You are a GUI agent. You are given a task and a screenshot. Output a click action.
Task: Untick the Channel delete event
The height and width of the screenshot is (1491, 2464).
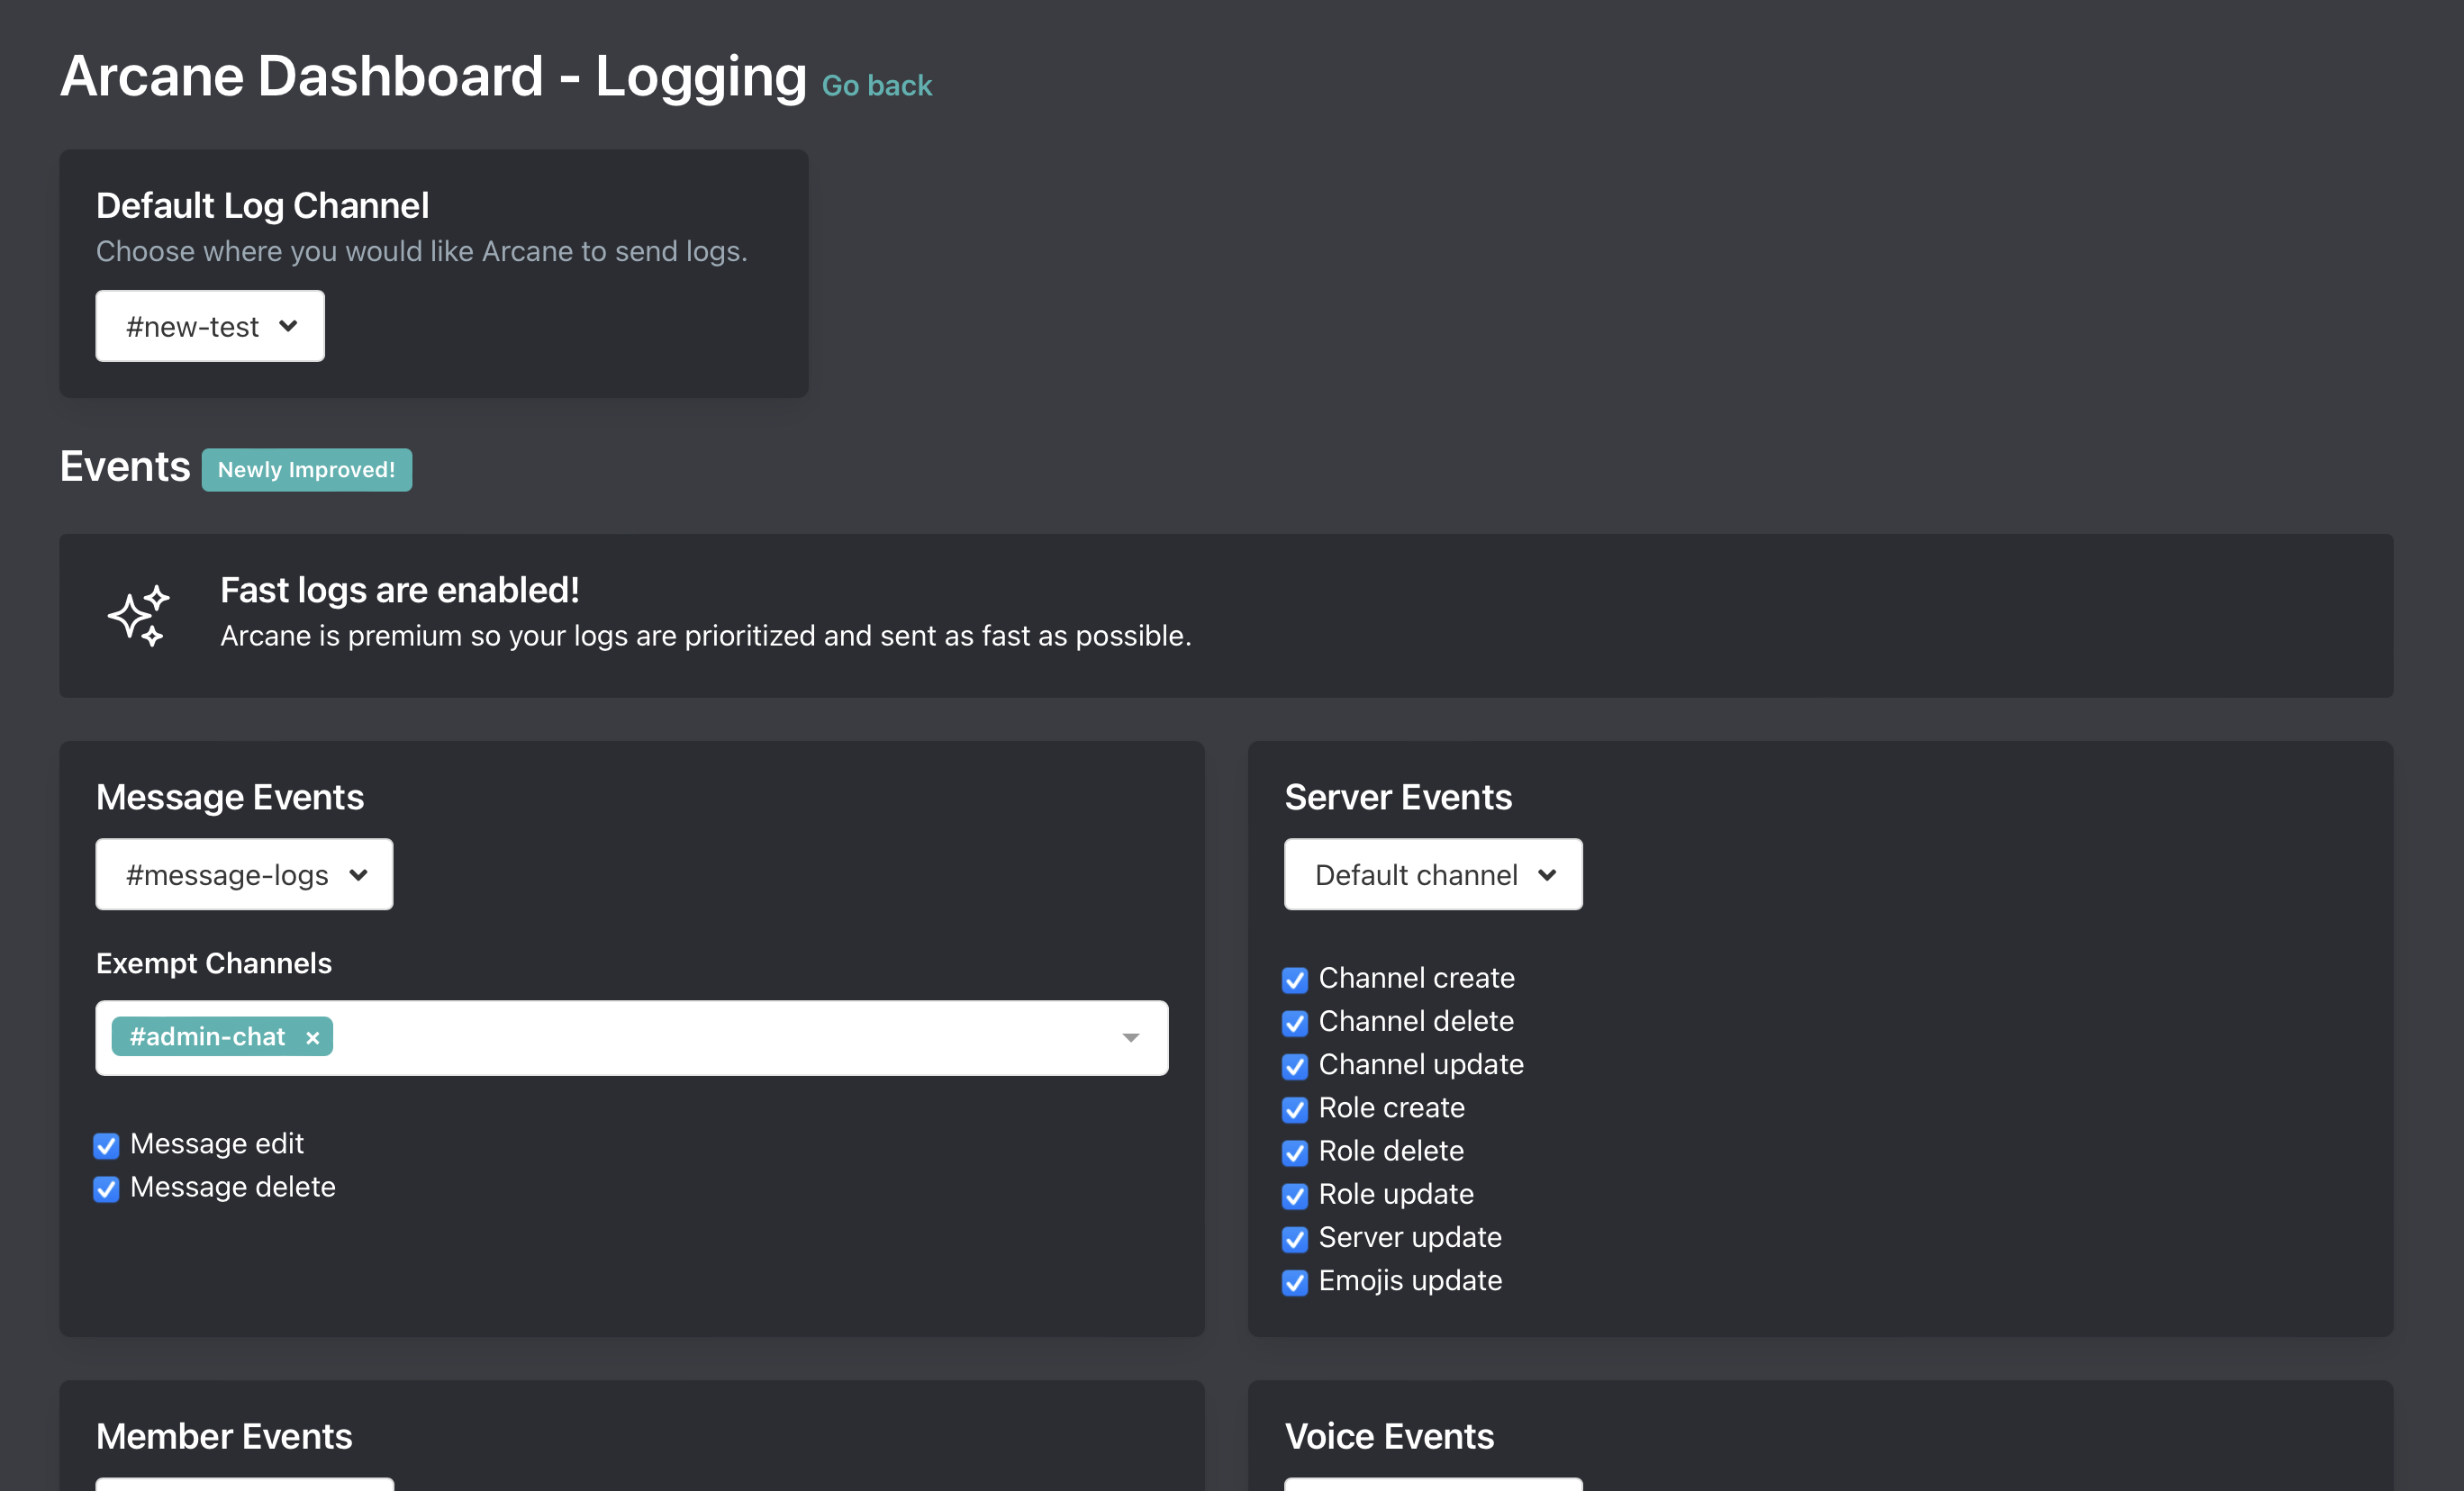(1294, 1023)
